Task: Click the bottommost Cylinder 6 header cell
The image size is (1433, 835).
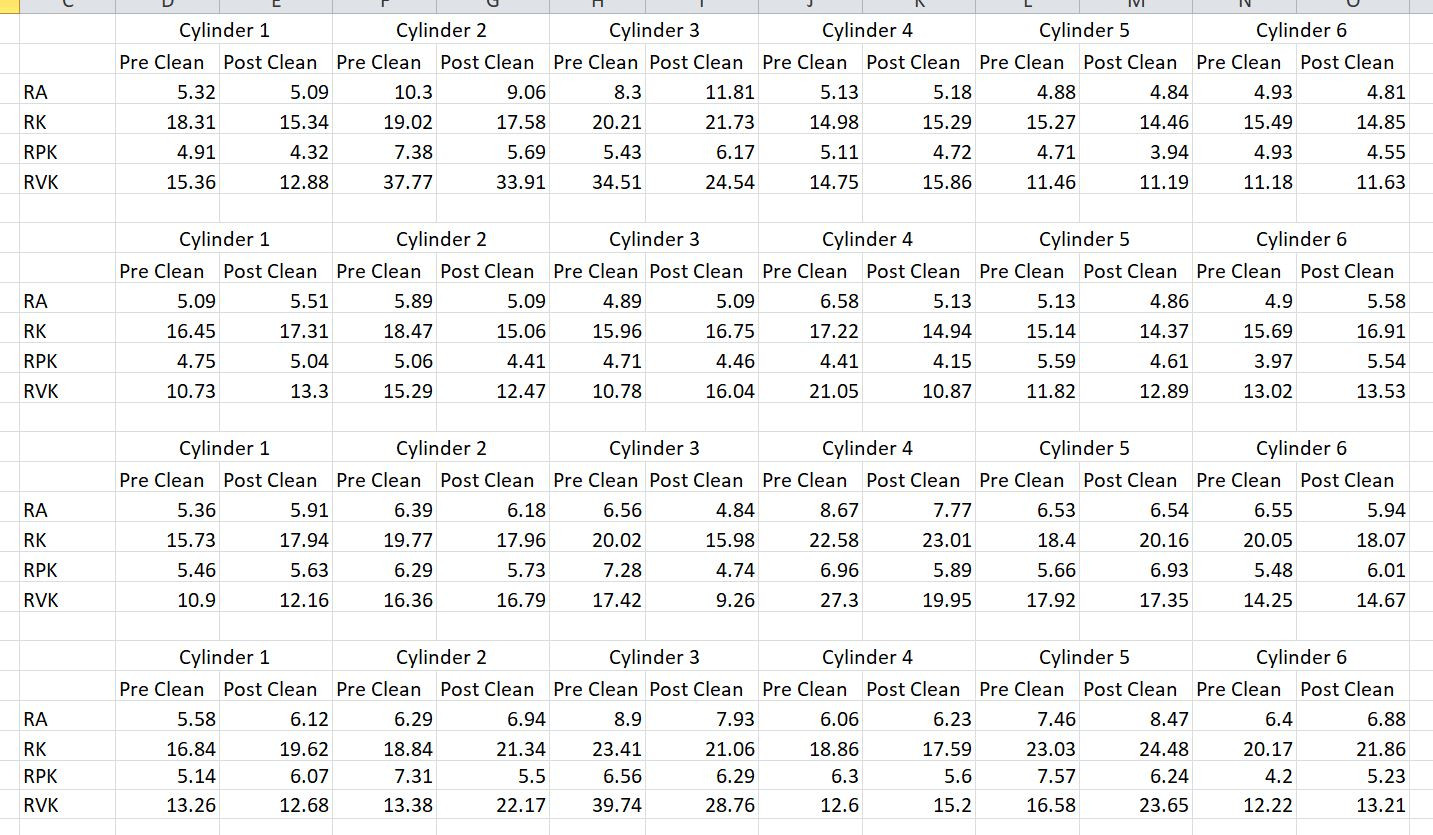Action: tap(1301, 657)
